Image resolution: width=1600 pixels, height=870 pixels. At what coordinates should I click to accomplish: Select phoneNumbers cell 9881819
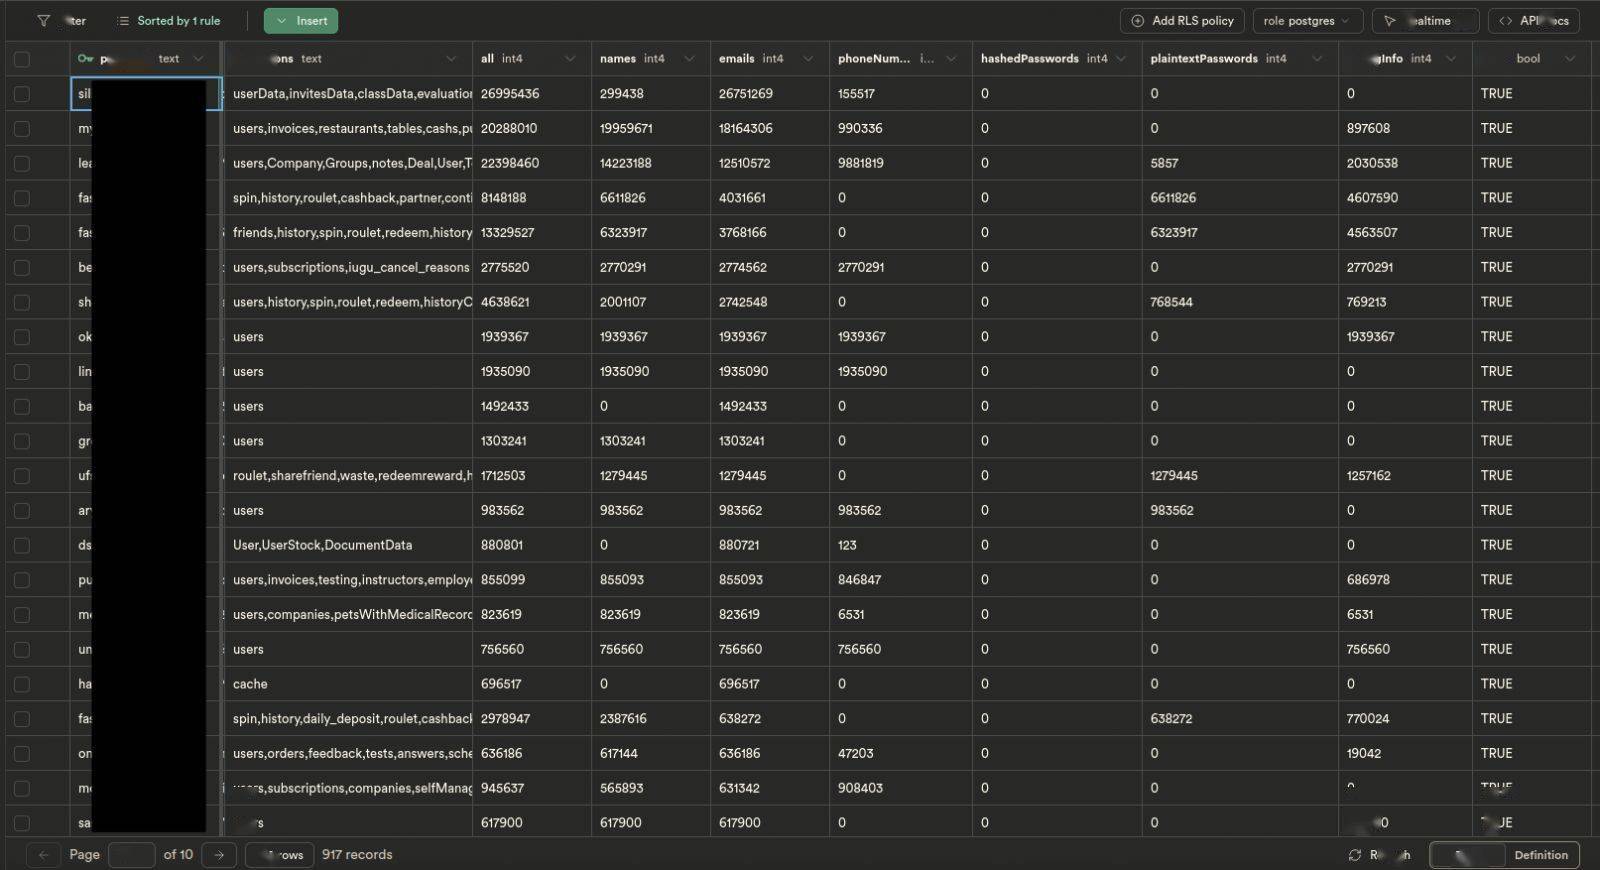tap(901, 163)
